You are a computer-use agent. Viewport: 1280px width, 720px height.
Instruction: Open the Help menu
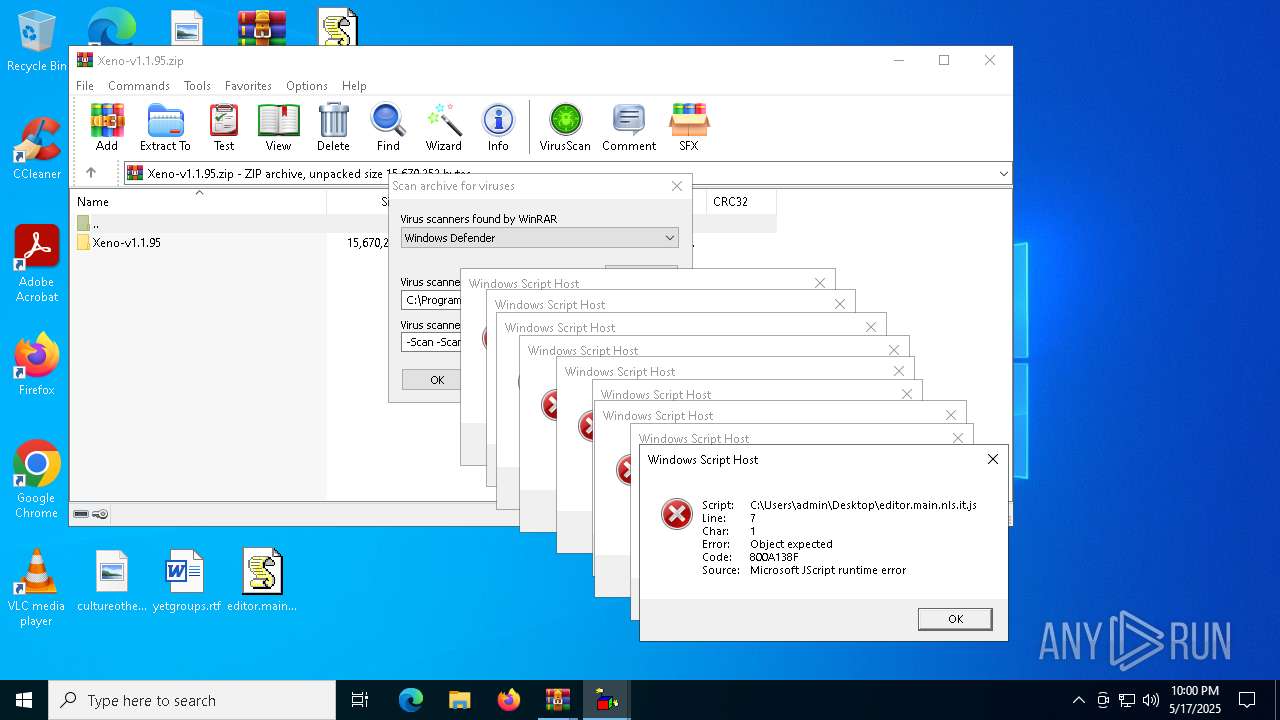354,86
